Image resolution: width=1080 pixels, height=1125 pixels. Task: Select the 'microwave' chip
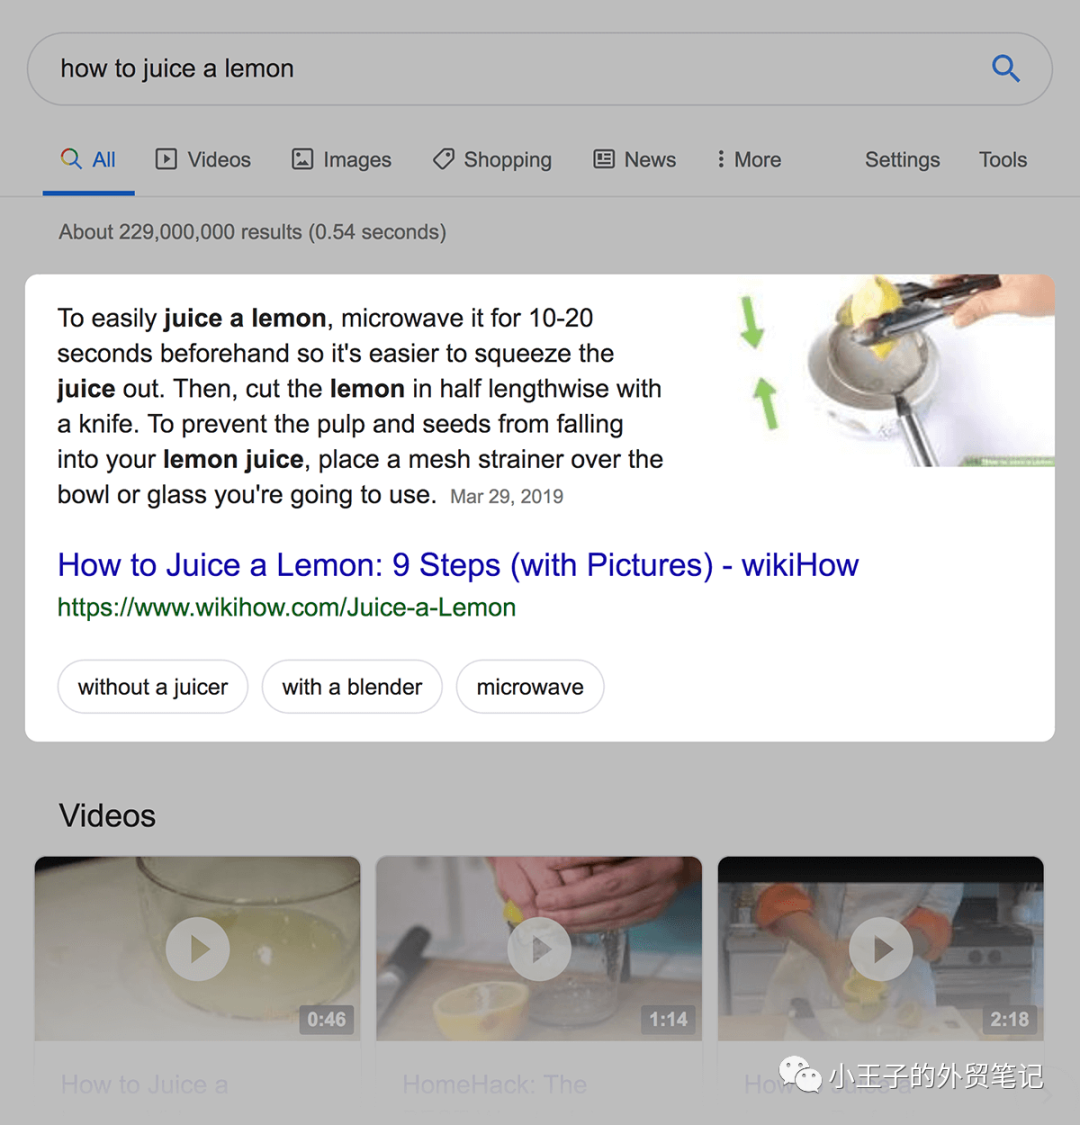(530, 687)
